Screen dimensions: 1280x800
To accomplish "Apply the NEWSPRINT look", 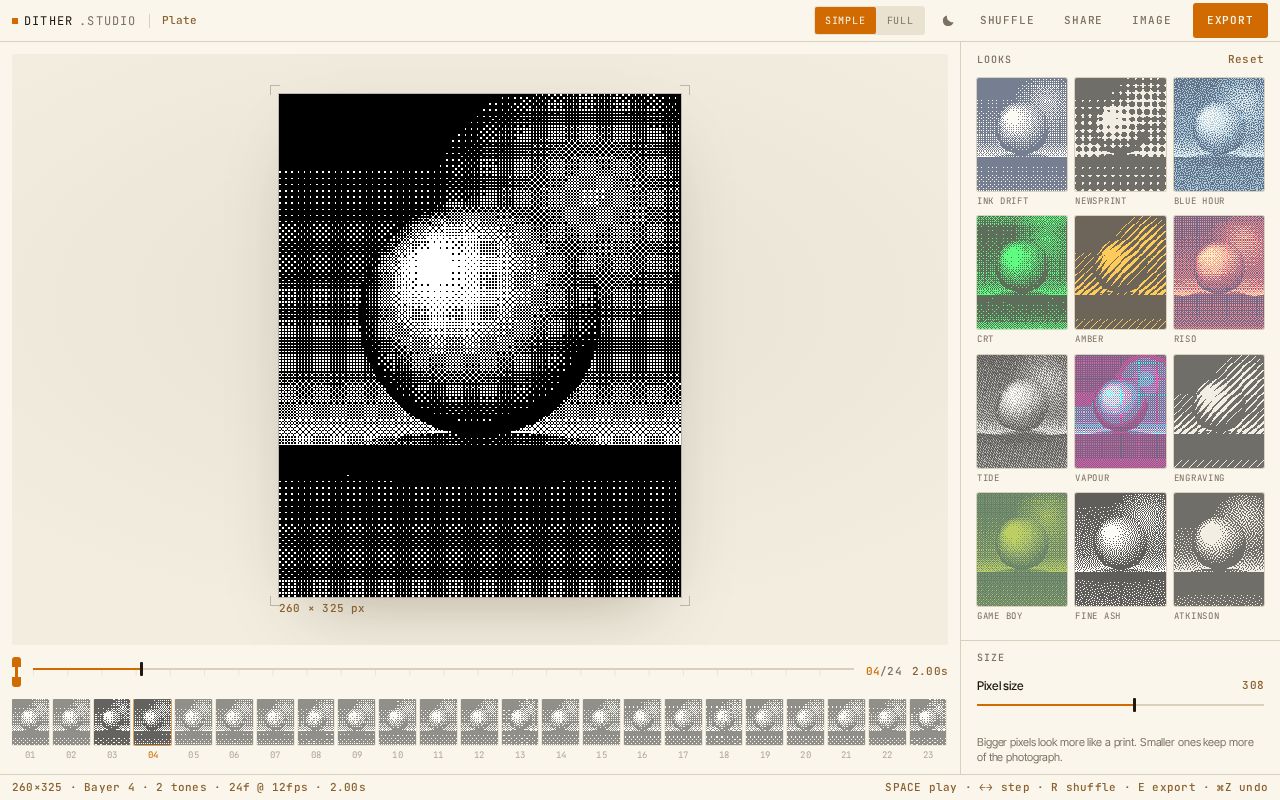I will tap(1120, 134).
